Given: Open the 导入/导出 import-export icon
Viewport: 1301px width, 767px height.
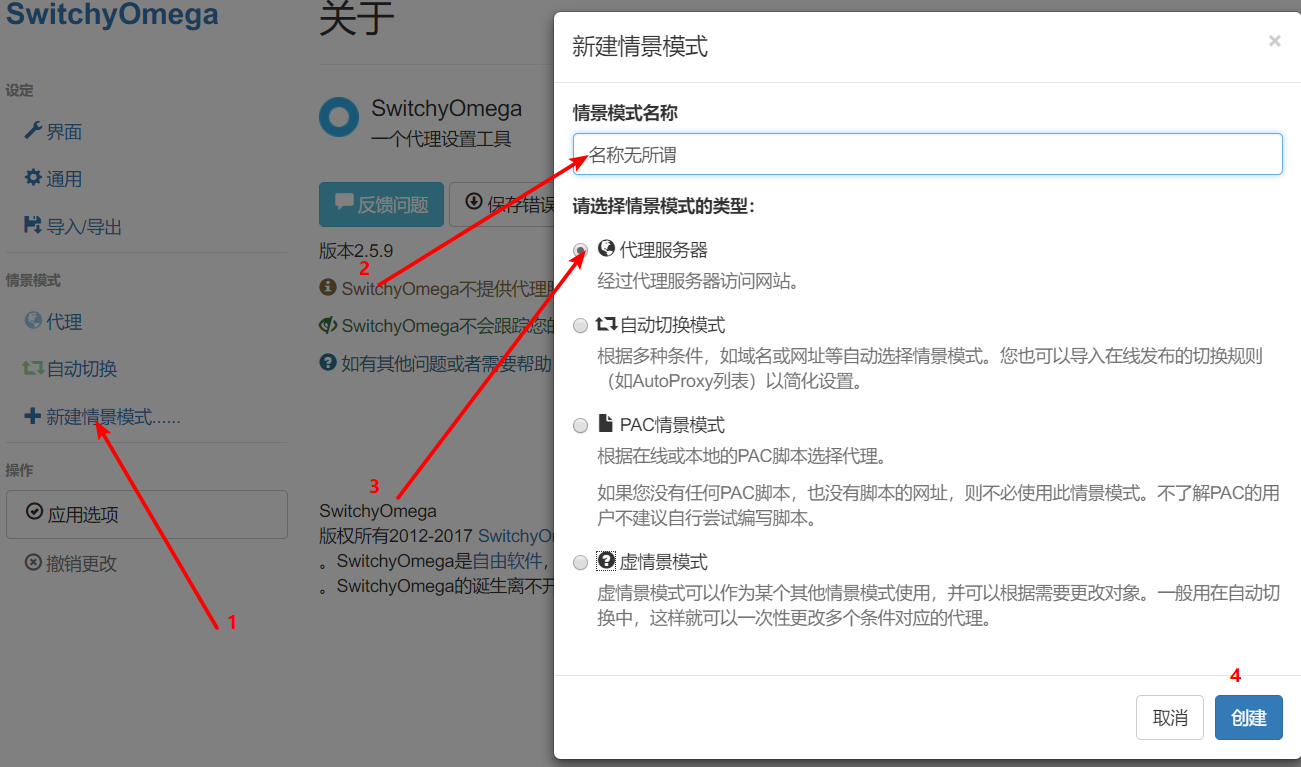Looking at the screenshot, I should point(34,226).
